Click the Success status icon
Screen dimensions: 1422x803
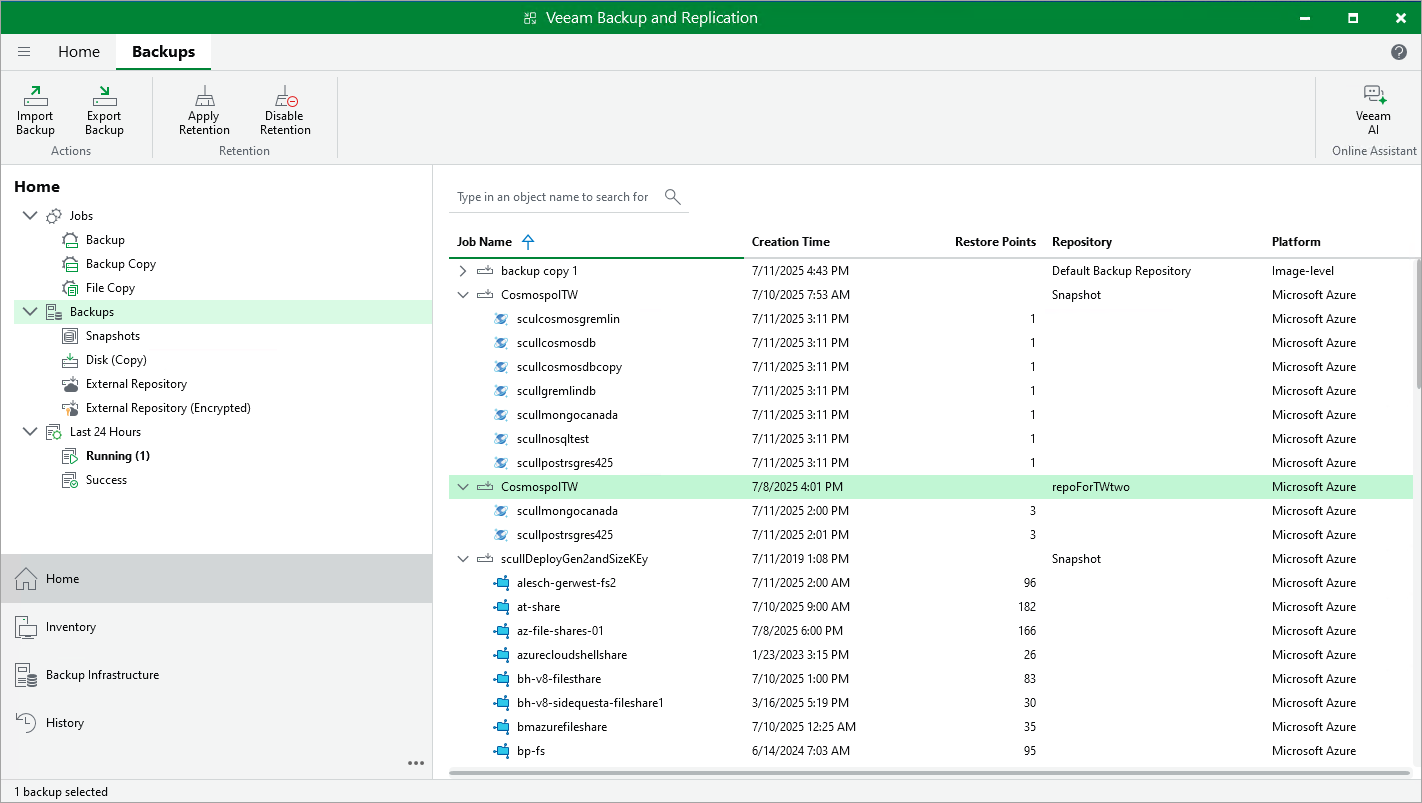click(x=70, y=480)
